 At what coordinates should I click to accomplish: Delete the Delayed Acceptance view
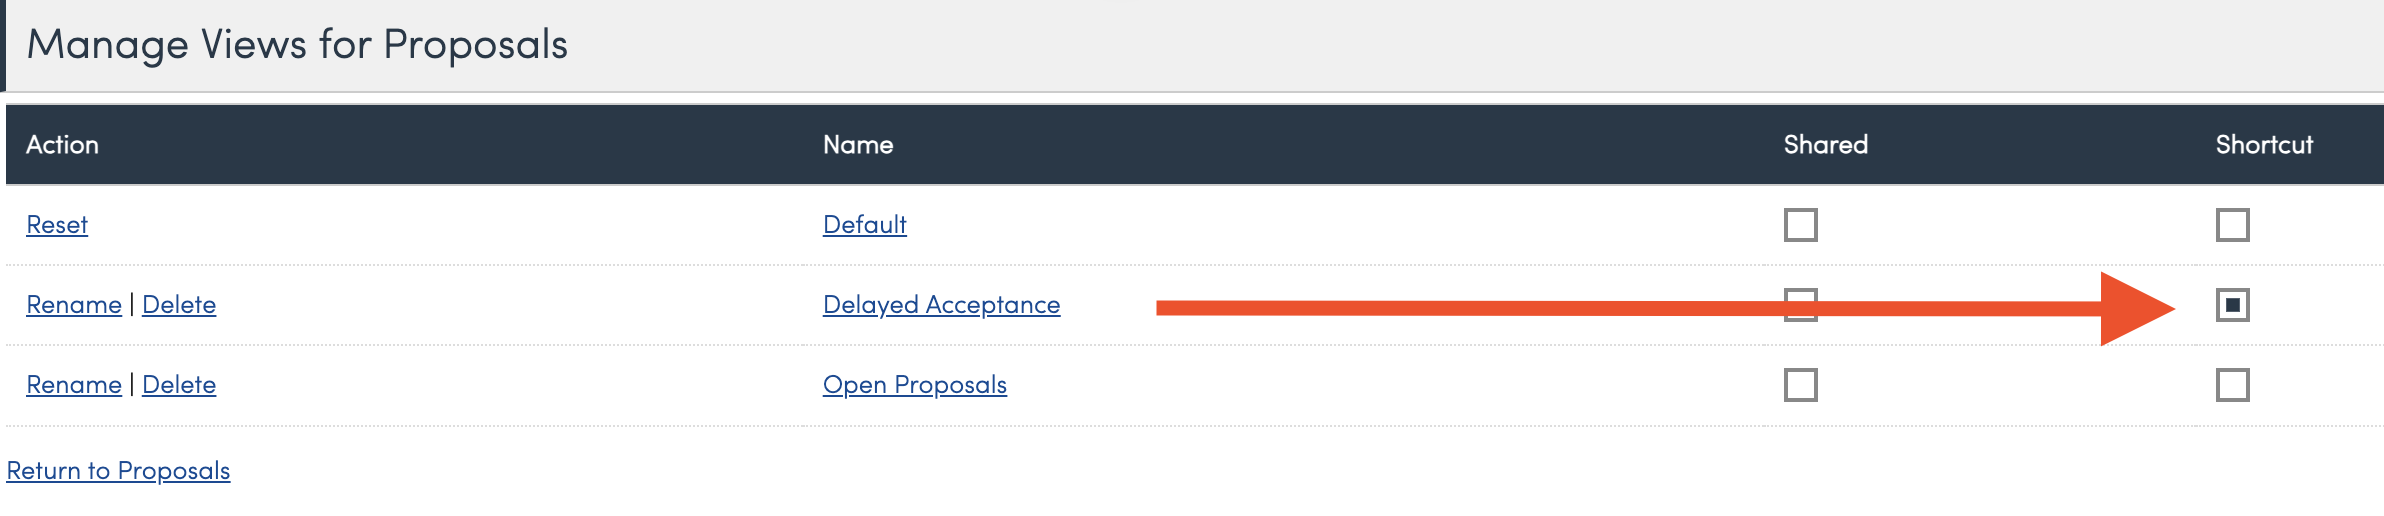point(179,305)
